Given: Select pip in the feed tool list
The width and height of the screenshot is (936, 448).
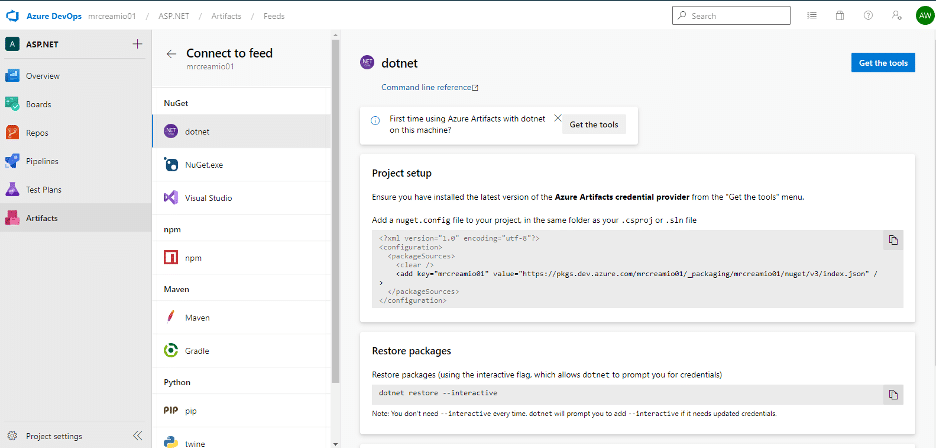Looking at the screenshot, I should 241,410.
